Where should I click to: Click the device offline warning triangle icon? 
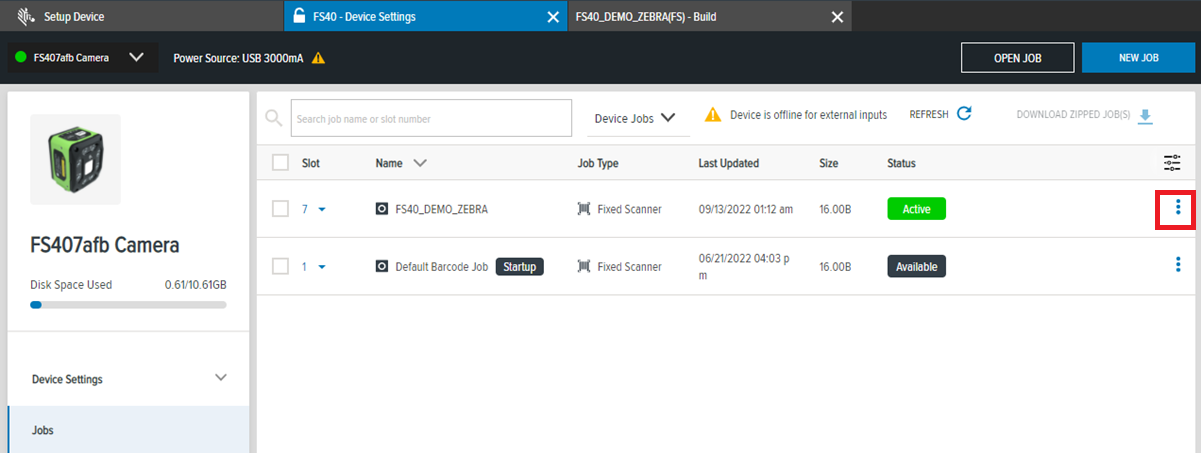[x=713, y=115]
